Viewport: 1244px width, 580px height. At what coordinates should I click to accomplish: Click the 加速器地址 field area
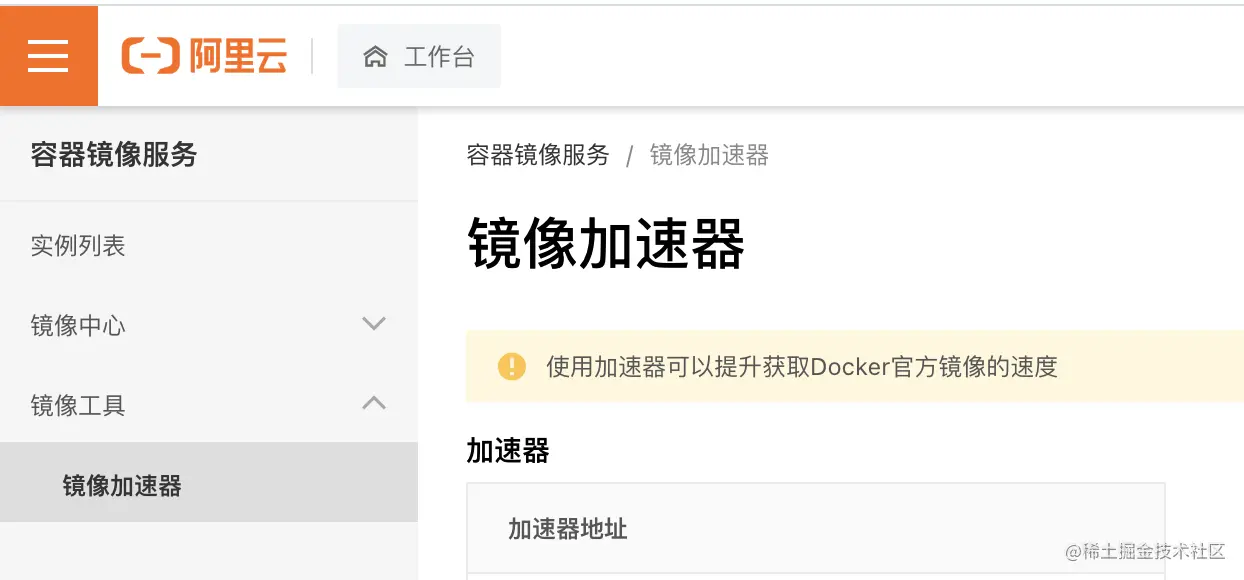pos(566,529)
